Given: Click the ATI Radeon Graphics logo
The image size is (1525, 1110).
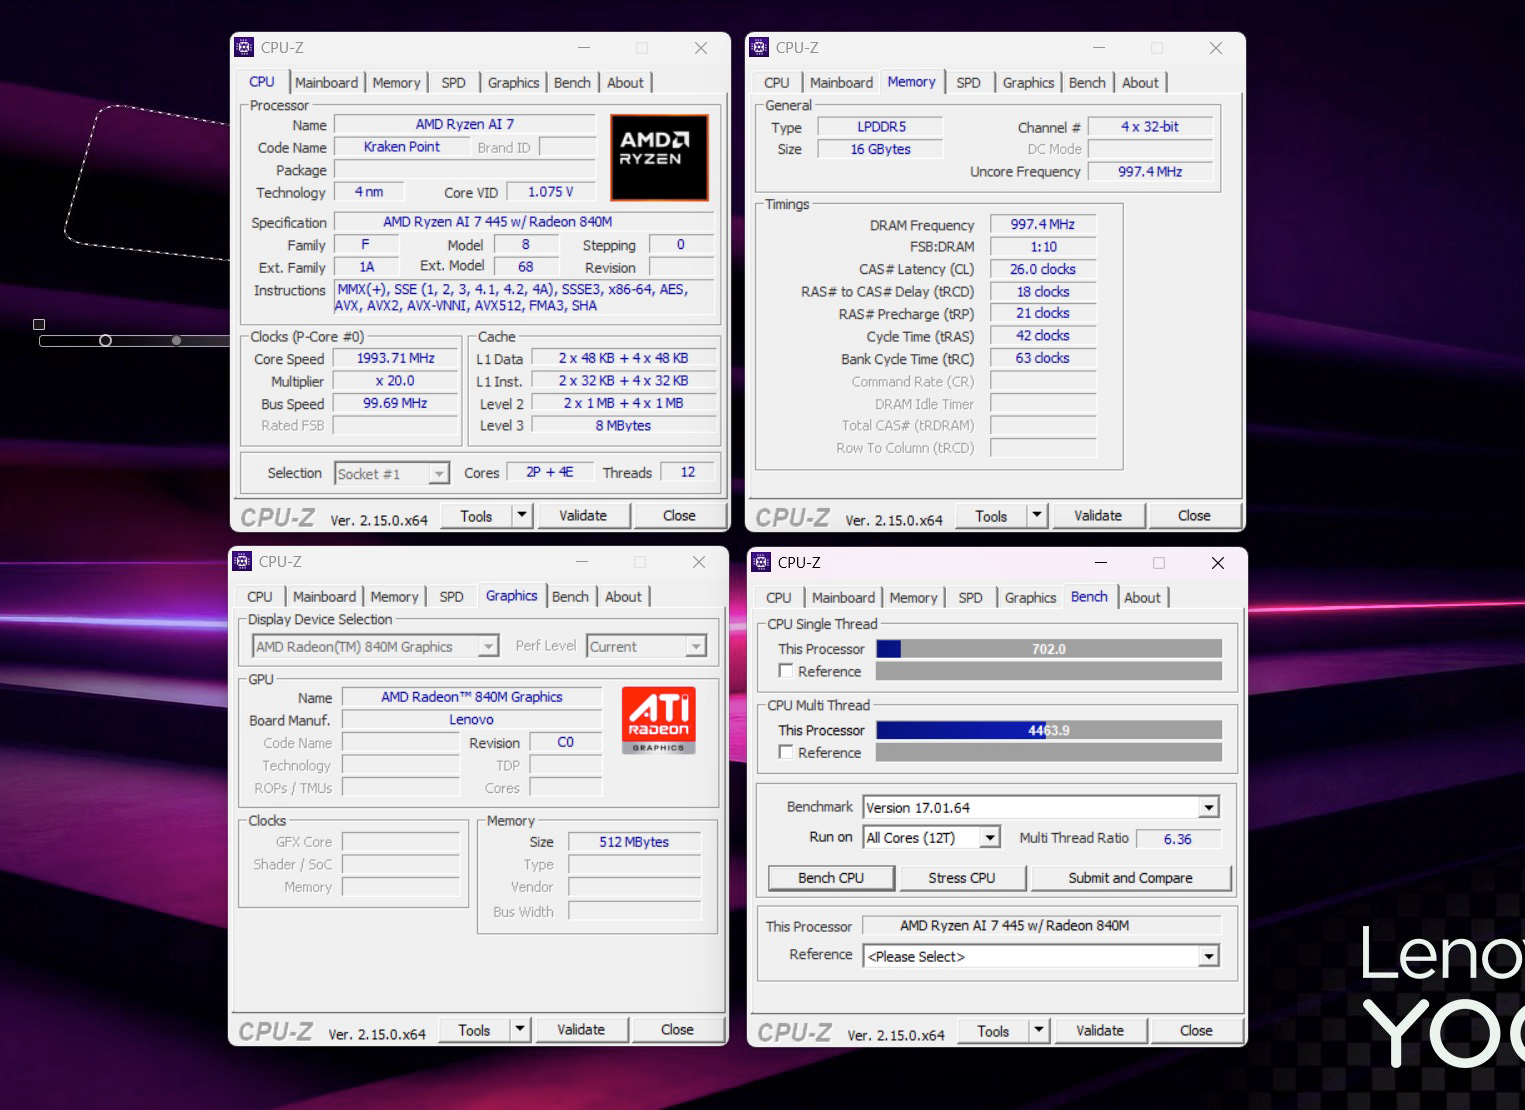Looking at the screenshot, I should click(658, 720).
